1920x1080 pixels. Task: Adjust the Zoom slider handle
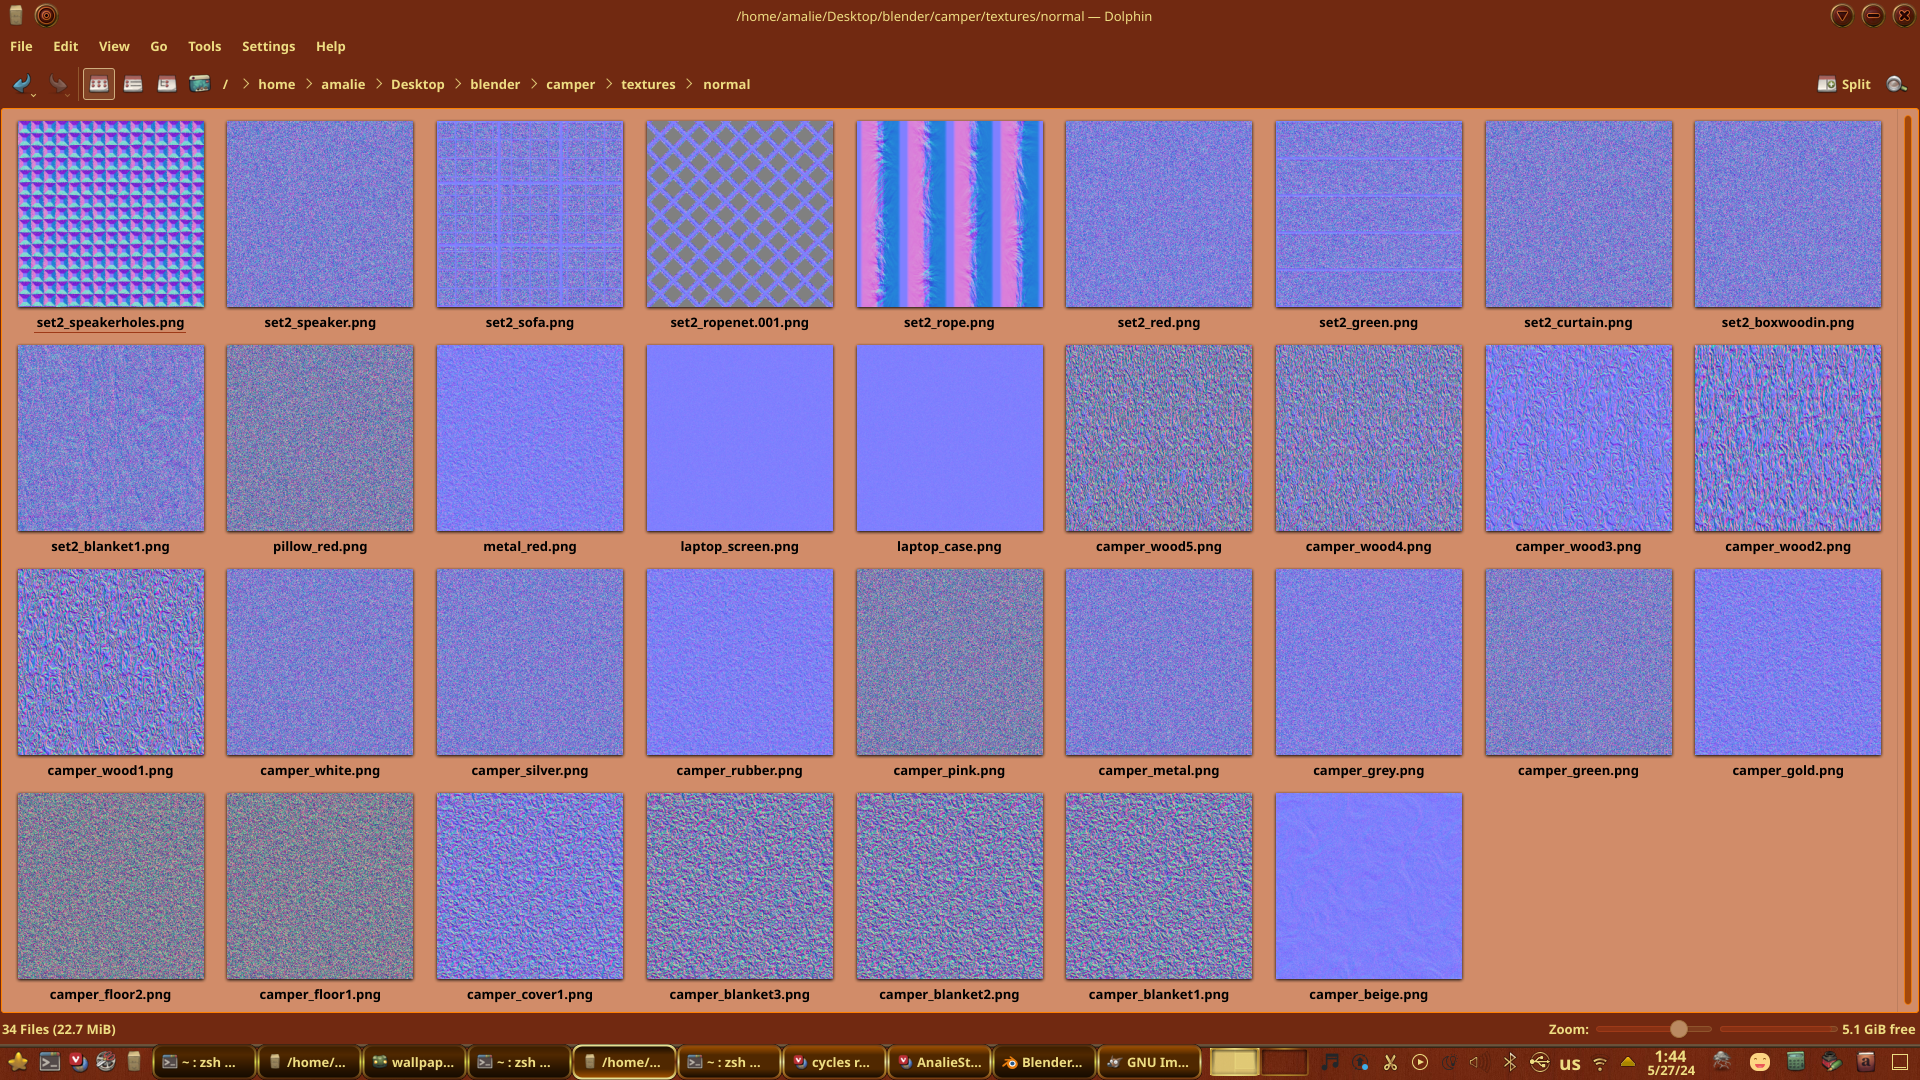tap(1679, 1029)
